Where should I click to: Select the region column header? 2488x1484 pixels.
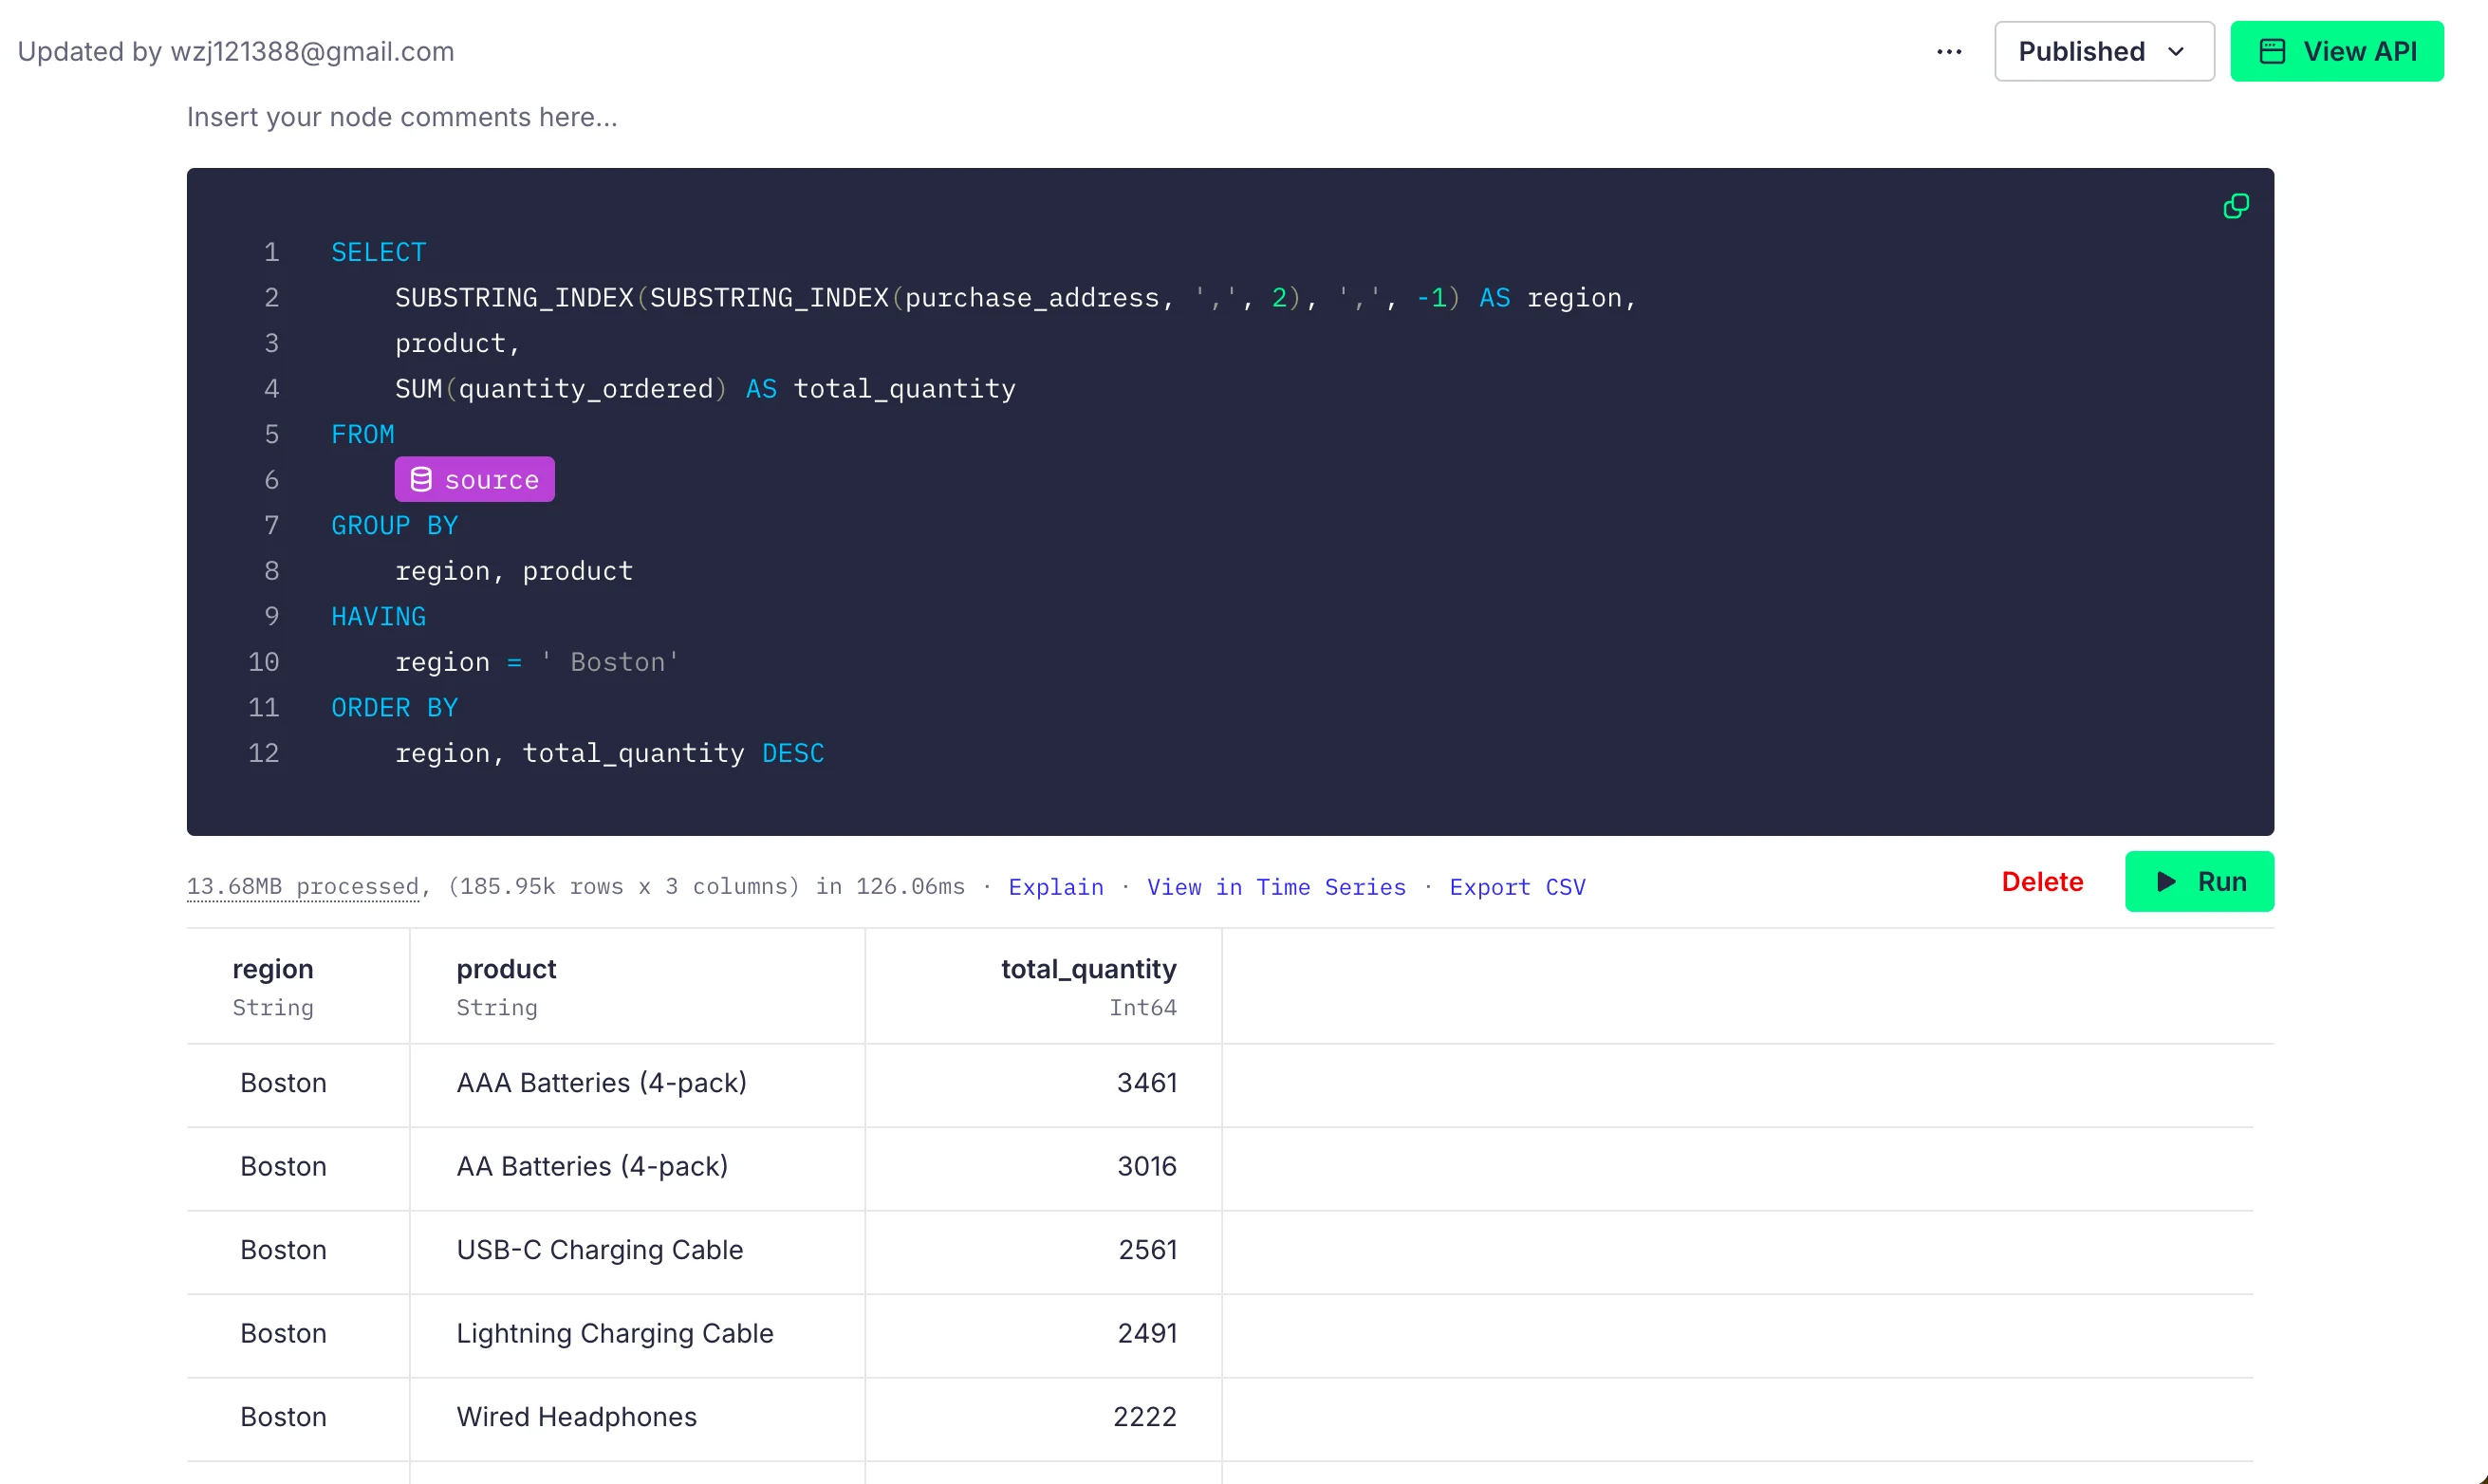coord(273,969)
